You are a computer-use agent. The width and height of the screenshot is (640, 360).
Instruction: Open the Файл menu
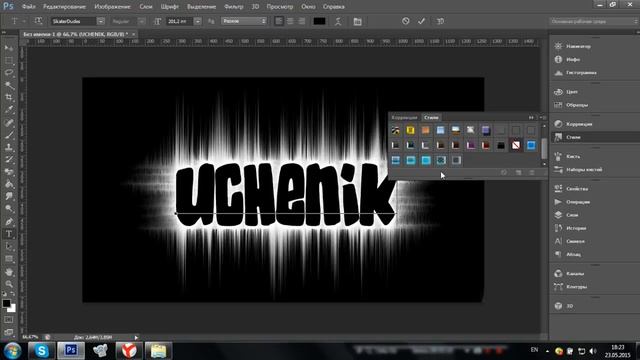pos(28,7)
